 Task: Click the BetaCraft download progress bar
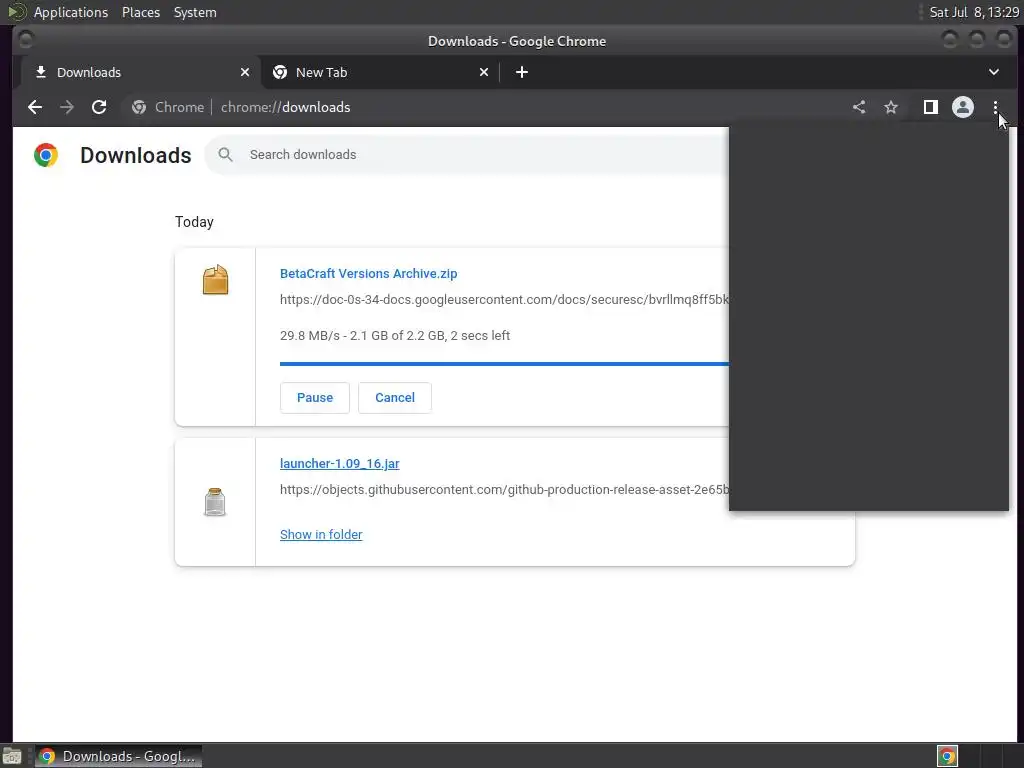[504, 364]
